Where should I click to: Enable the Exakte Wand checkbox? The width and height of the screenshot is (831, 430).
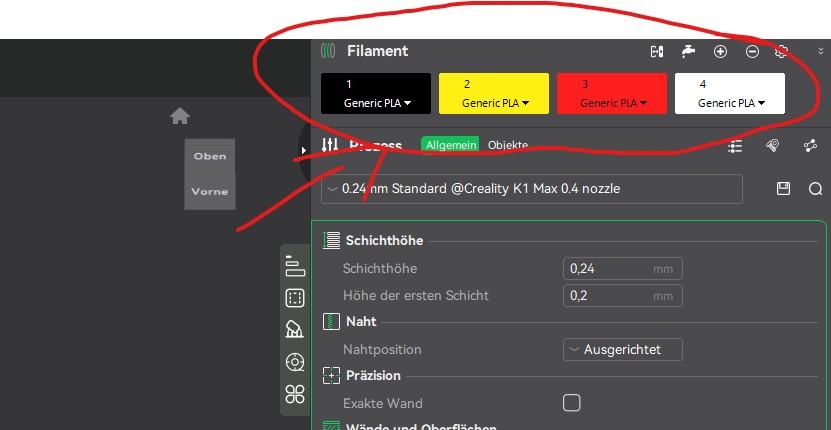572,403
